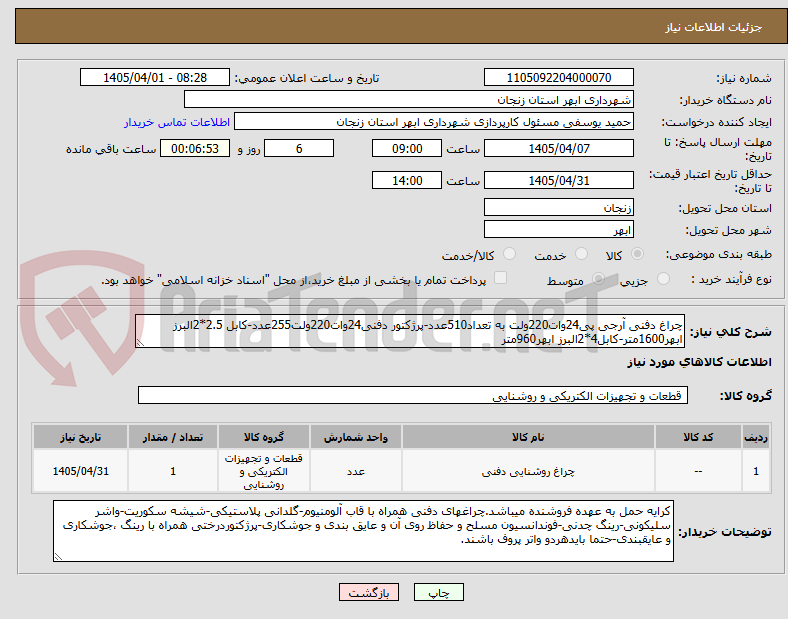Click the نام کالا column header
788x619 pixels.
point(528,437)
